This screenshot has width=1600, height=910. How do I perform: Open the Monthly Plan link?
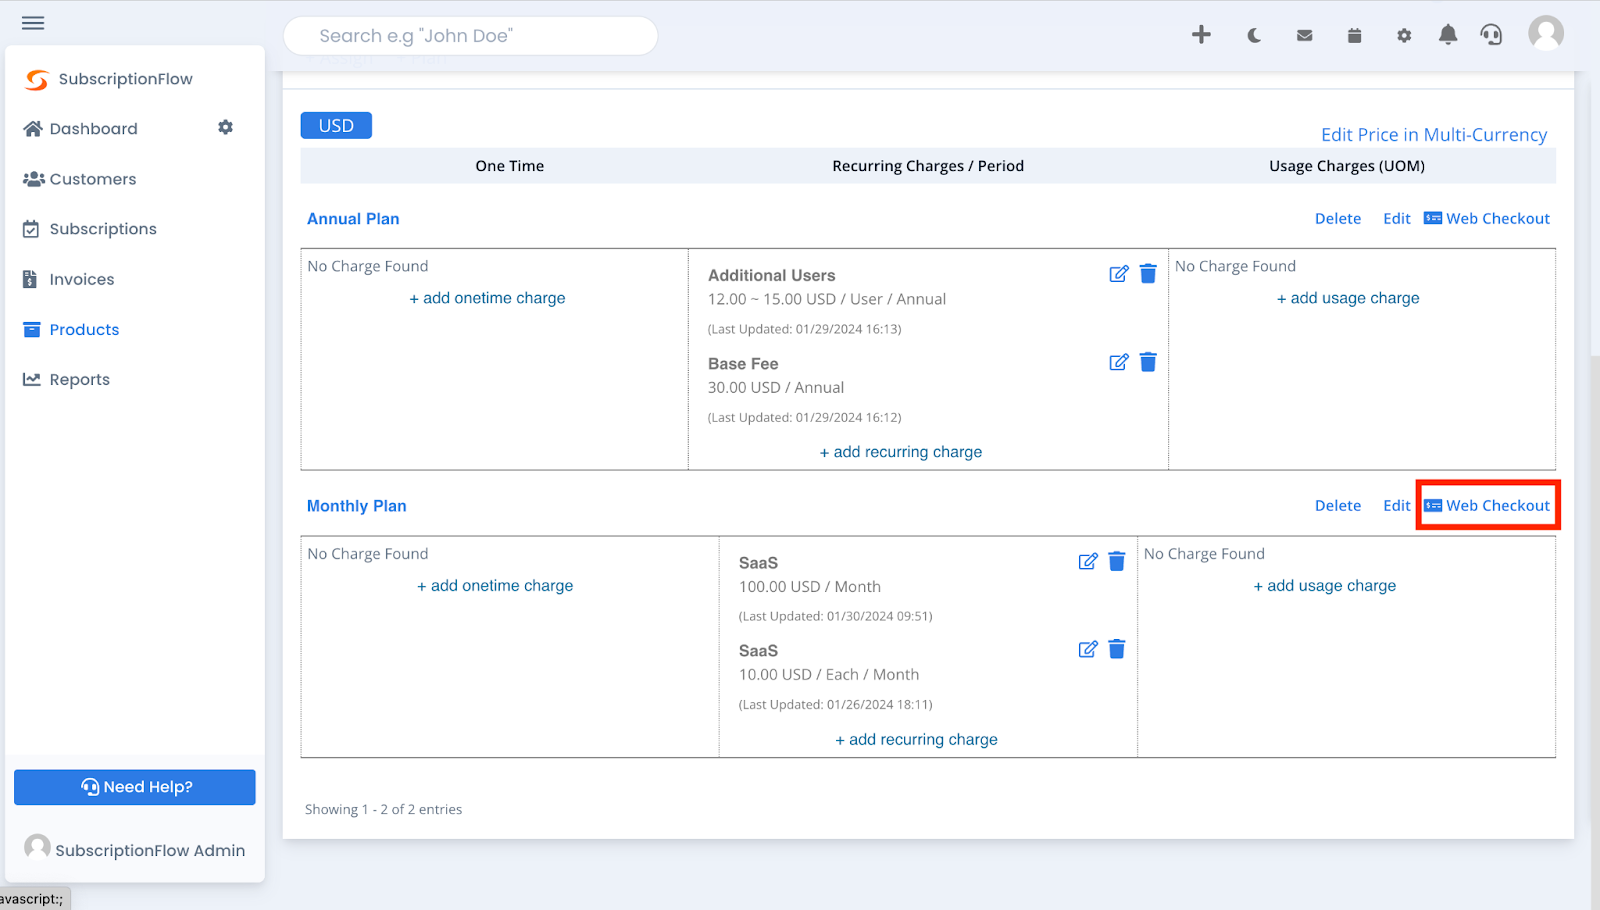tap(356, 506)
